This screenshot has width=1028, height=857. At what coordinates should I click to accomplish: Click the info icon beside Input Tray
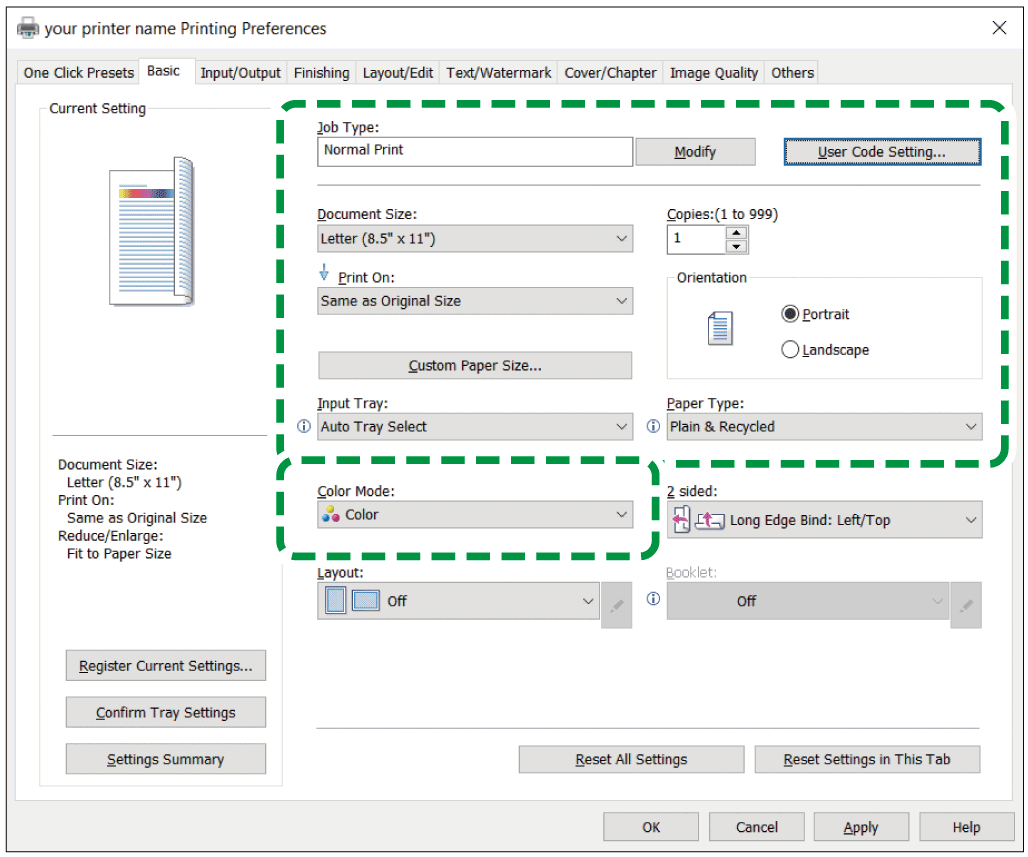(x=305, y=427)
